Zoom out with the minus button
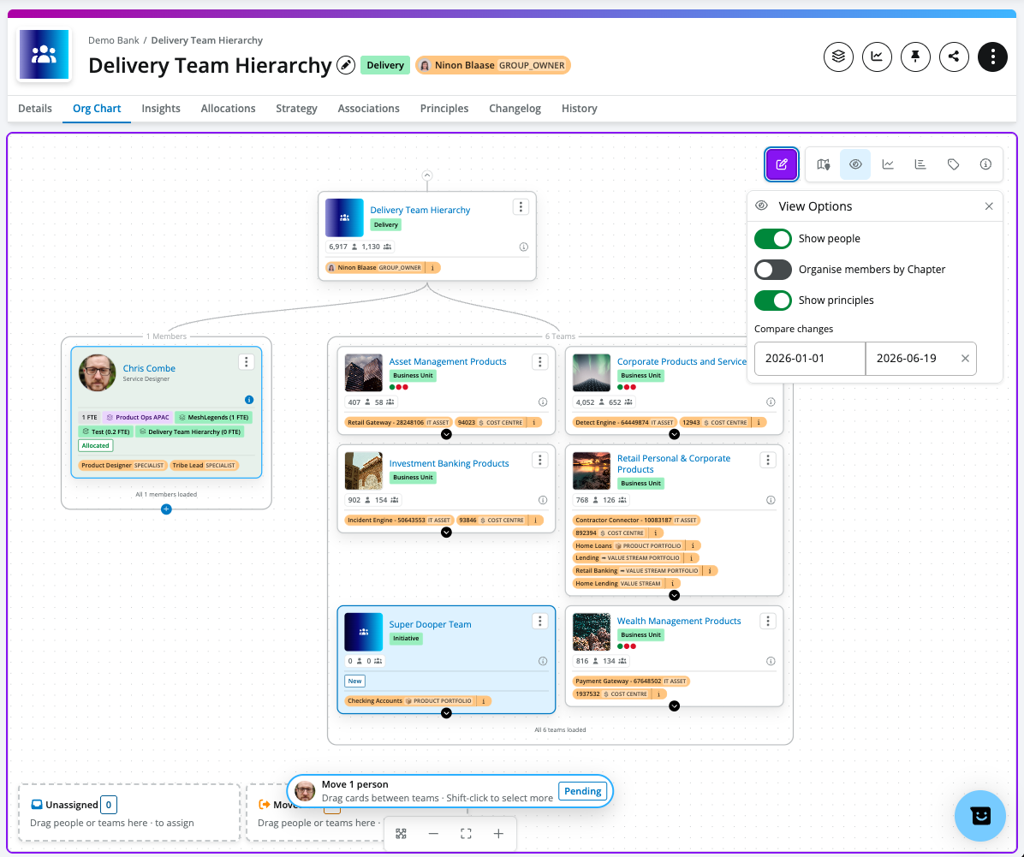Screen dimensions: 1024x857 (433, 833)
